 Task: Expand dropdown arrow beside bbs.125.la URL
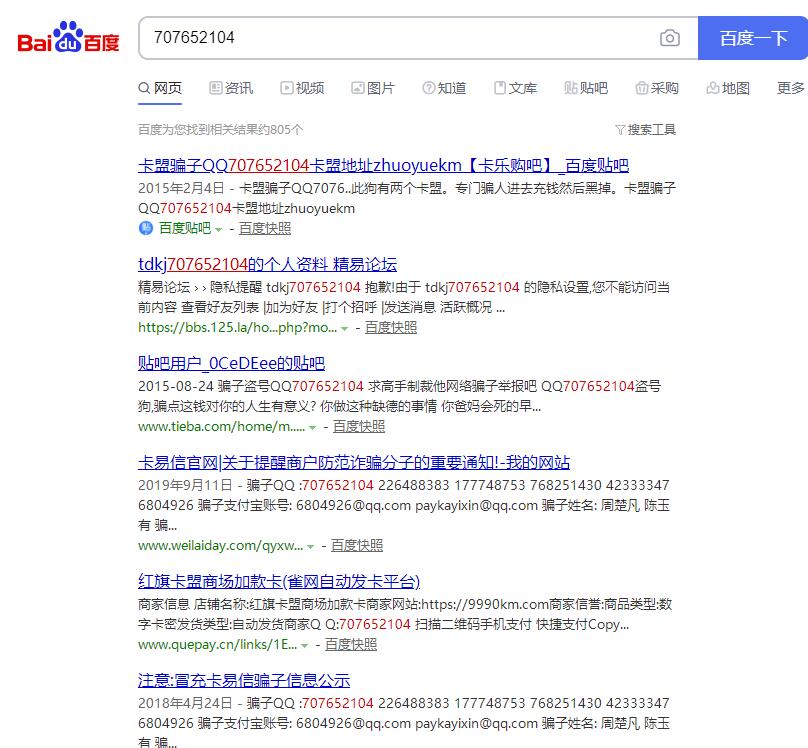344,329
